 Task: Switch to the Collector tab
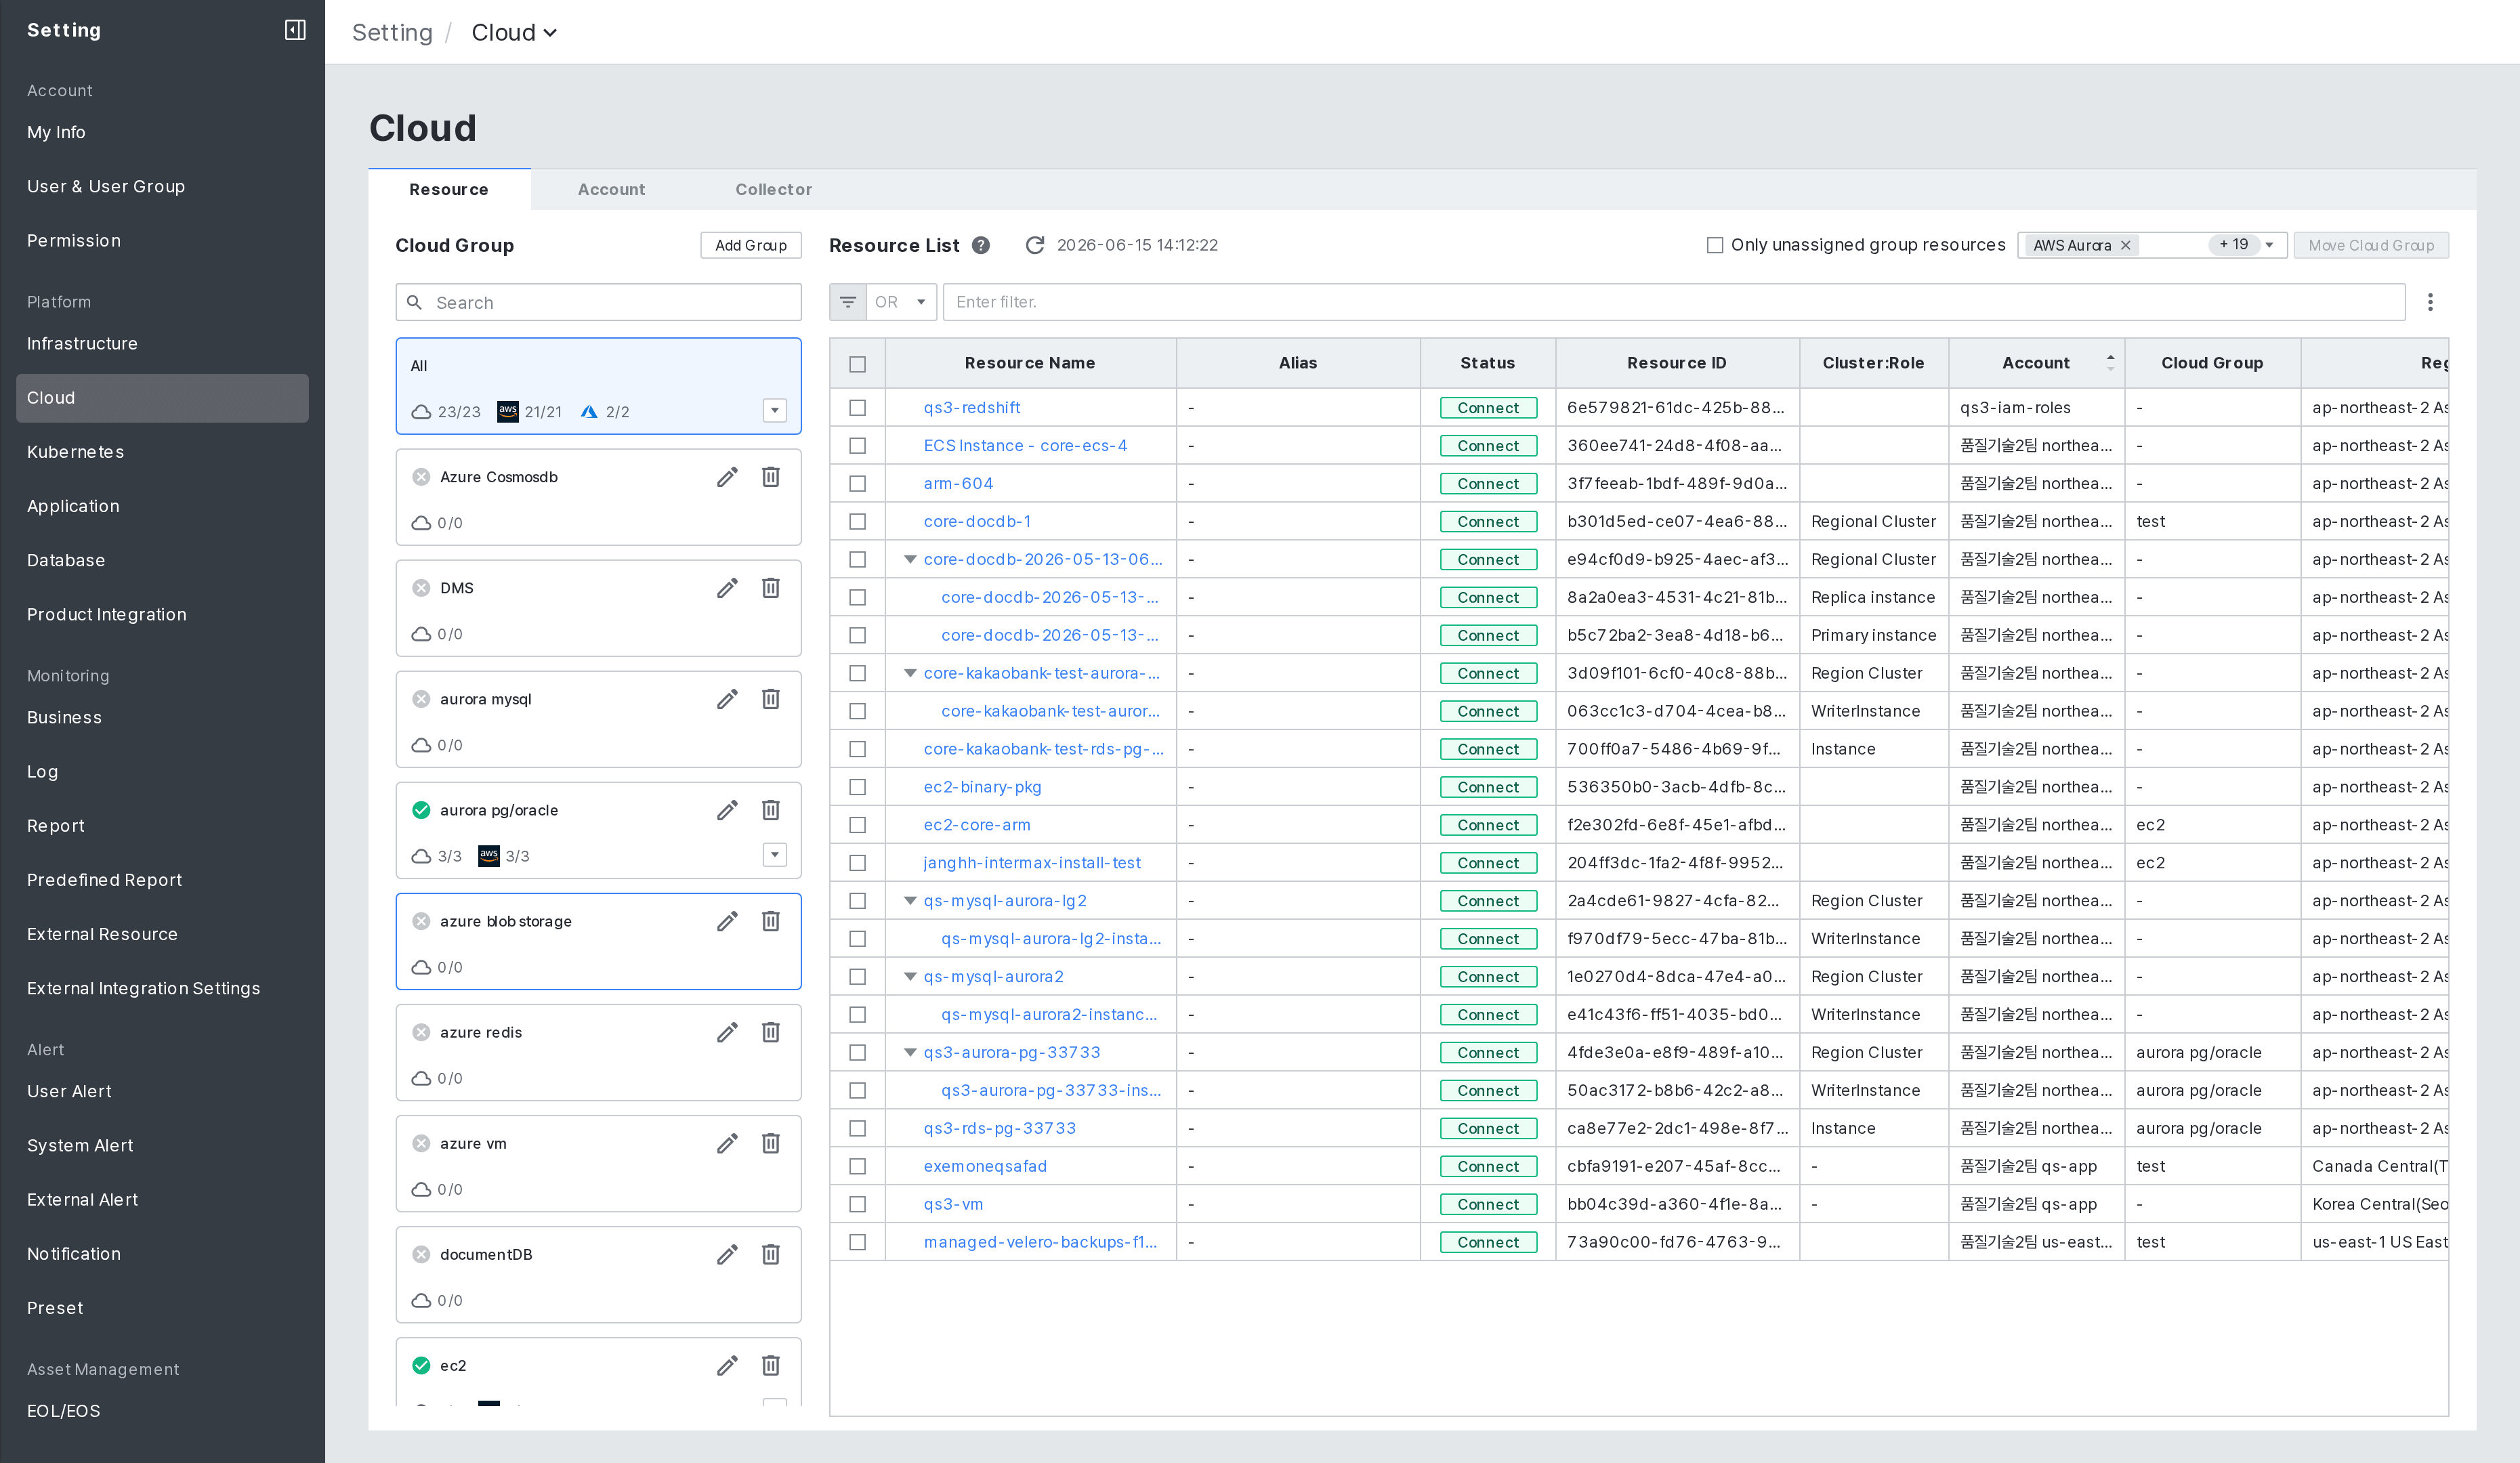(x=773, y=190)
